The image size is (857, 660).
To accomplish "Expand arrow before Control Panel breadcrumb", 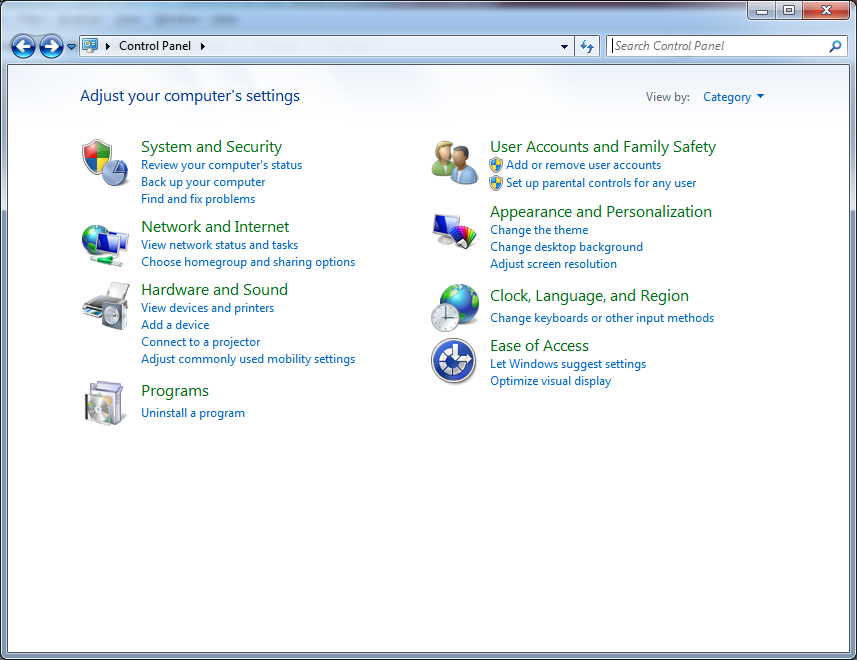I will [108, 46].
